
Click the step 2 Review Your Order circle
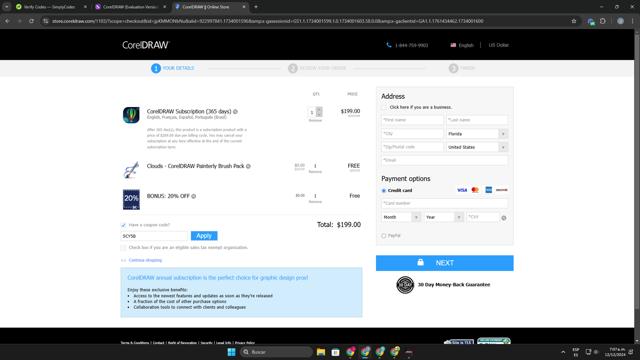(293, 68)
